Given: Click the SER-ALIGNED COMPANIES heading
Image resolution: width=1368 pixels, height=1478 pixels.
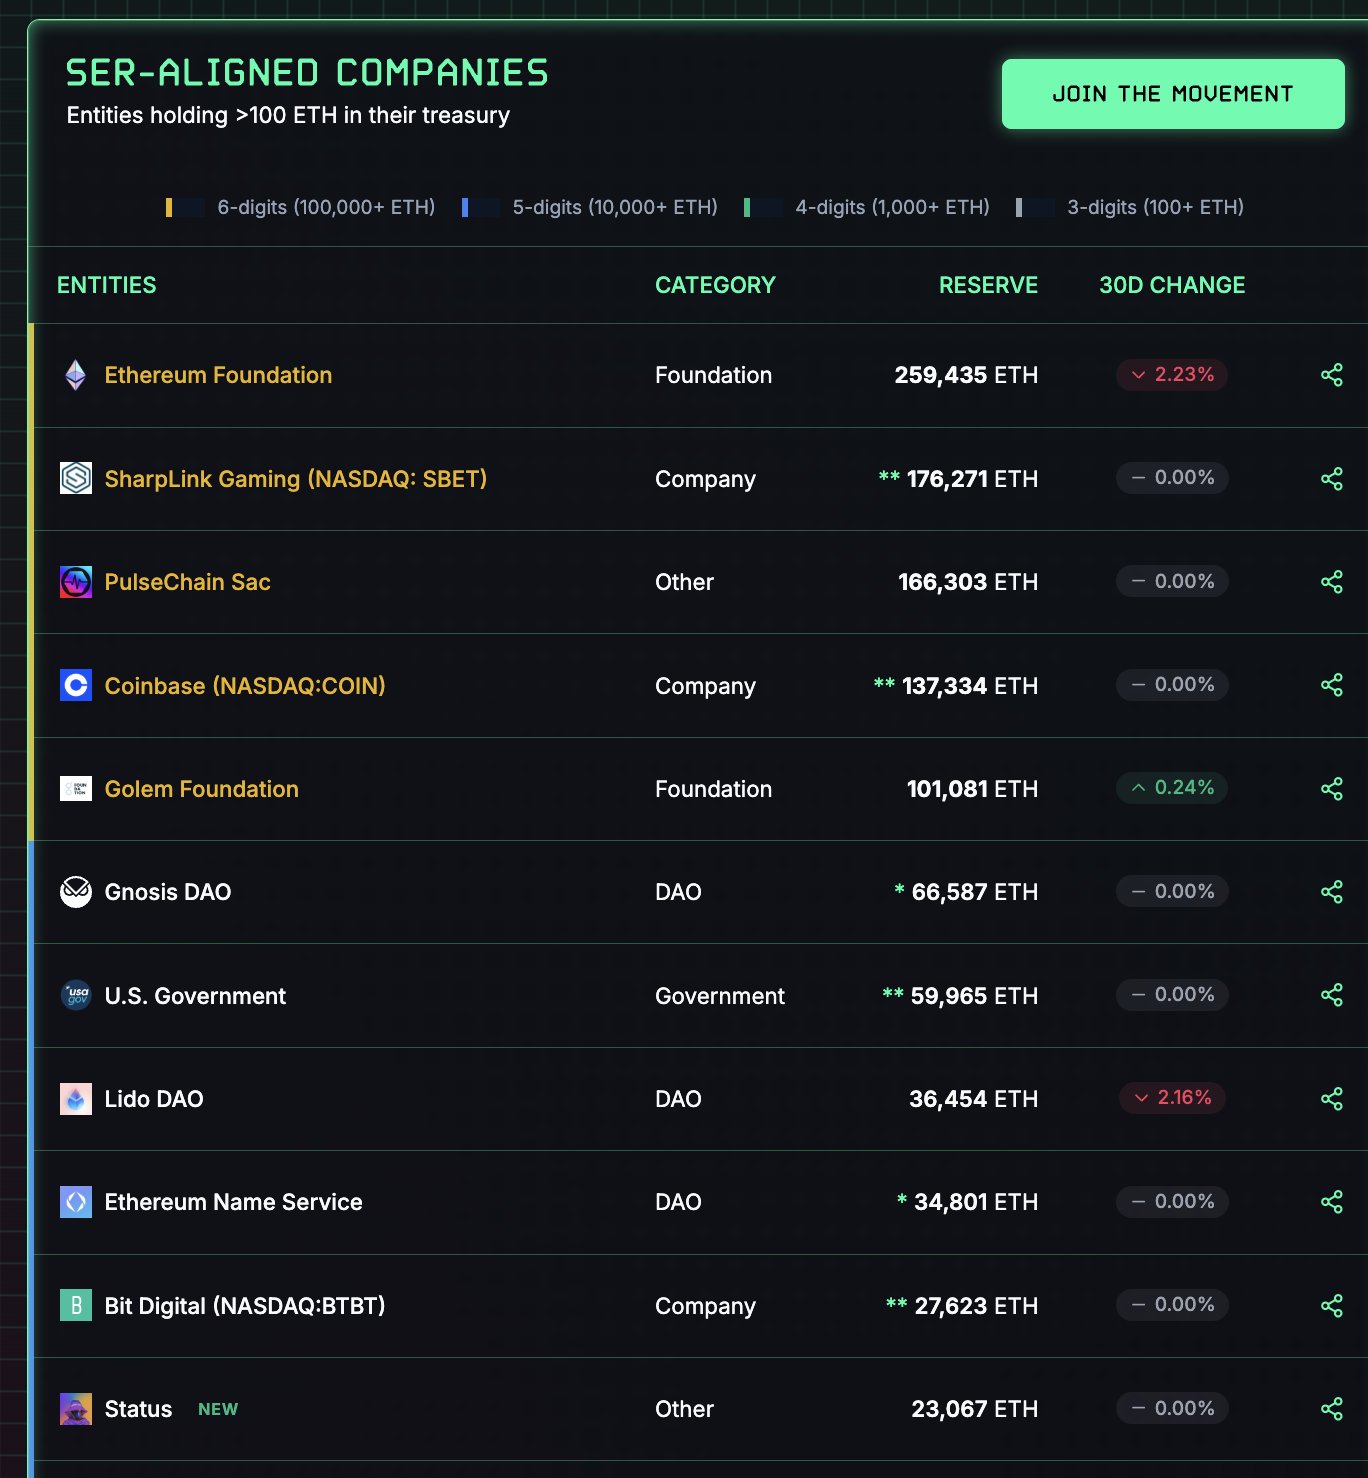Looking at the screenshot, I should (307, 73).
